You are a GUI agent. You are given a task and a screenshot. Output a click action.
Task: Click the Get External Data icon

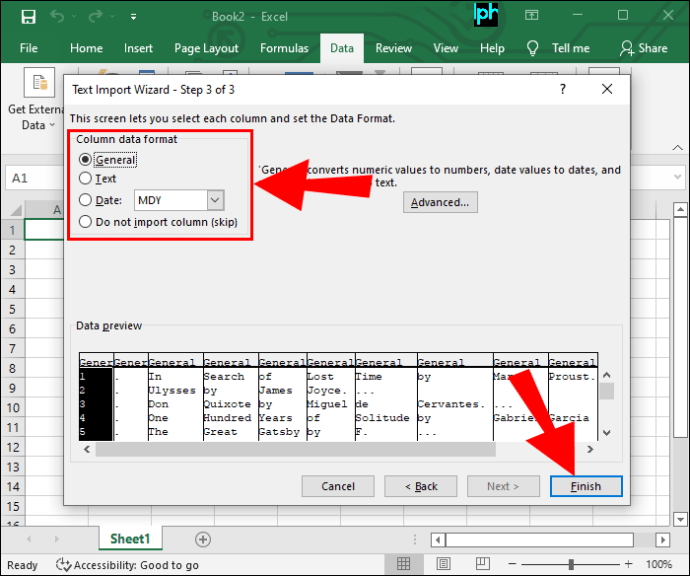tap(39, 82)
